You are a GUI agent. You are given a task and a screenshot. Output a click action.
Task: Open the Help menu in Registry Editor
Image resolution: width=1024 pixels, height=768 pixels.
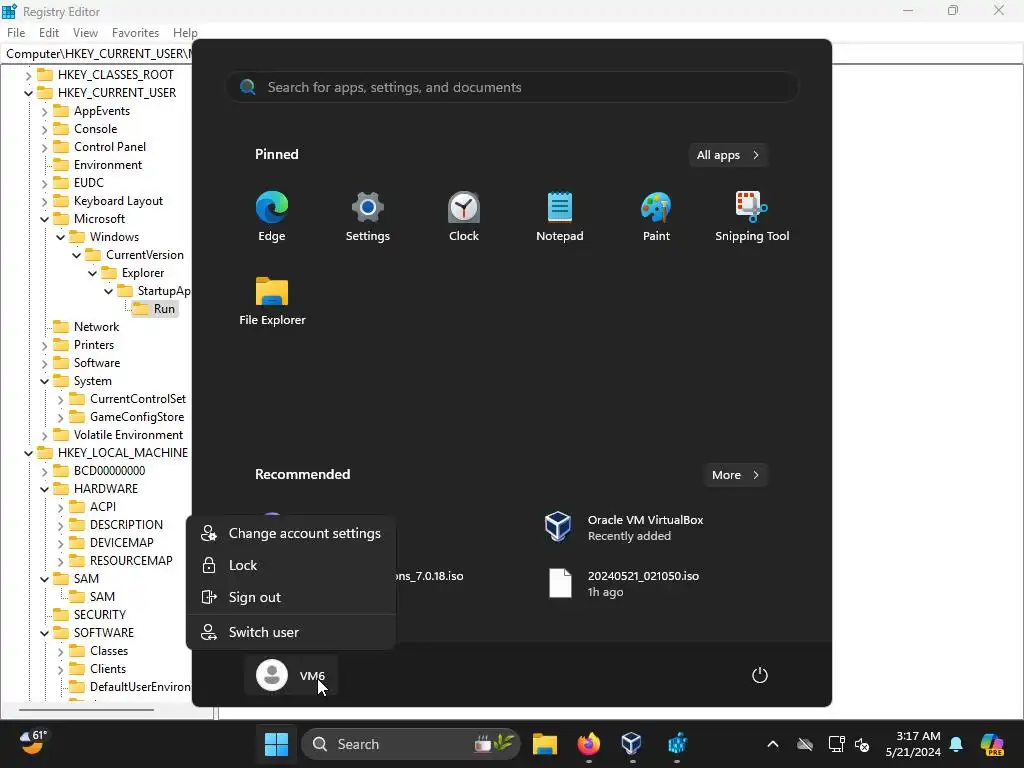coord(185,33)
